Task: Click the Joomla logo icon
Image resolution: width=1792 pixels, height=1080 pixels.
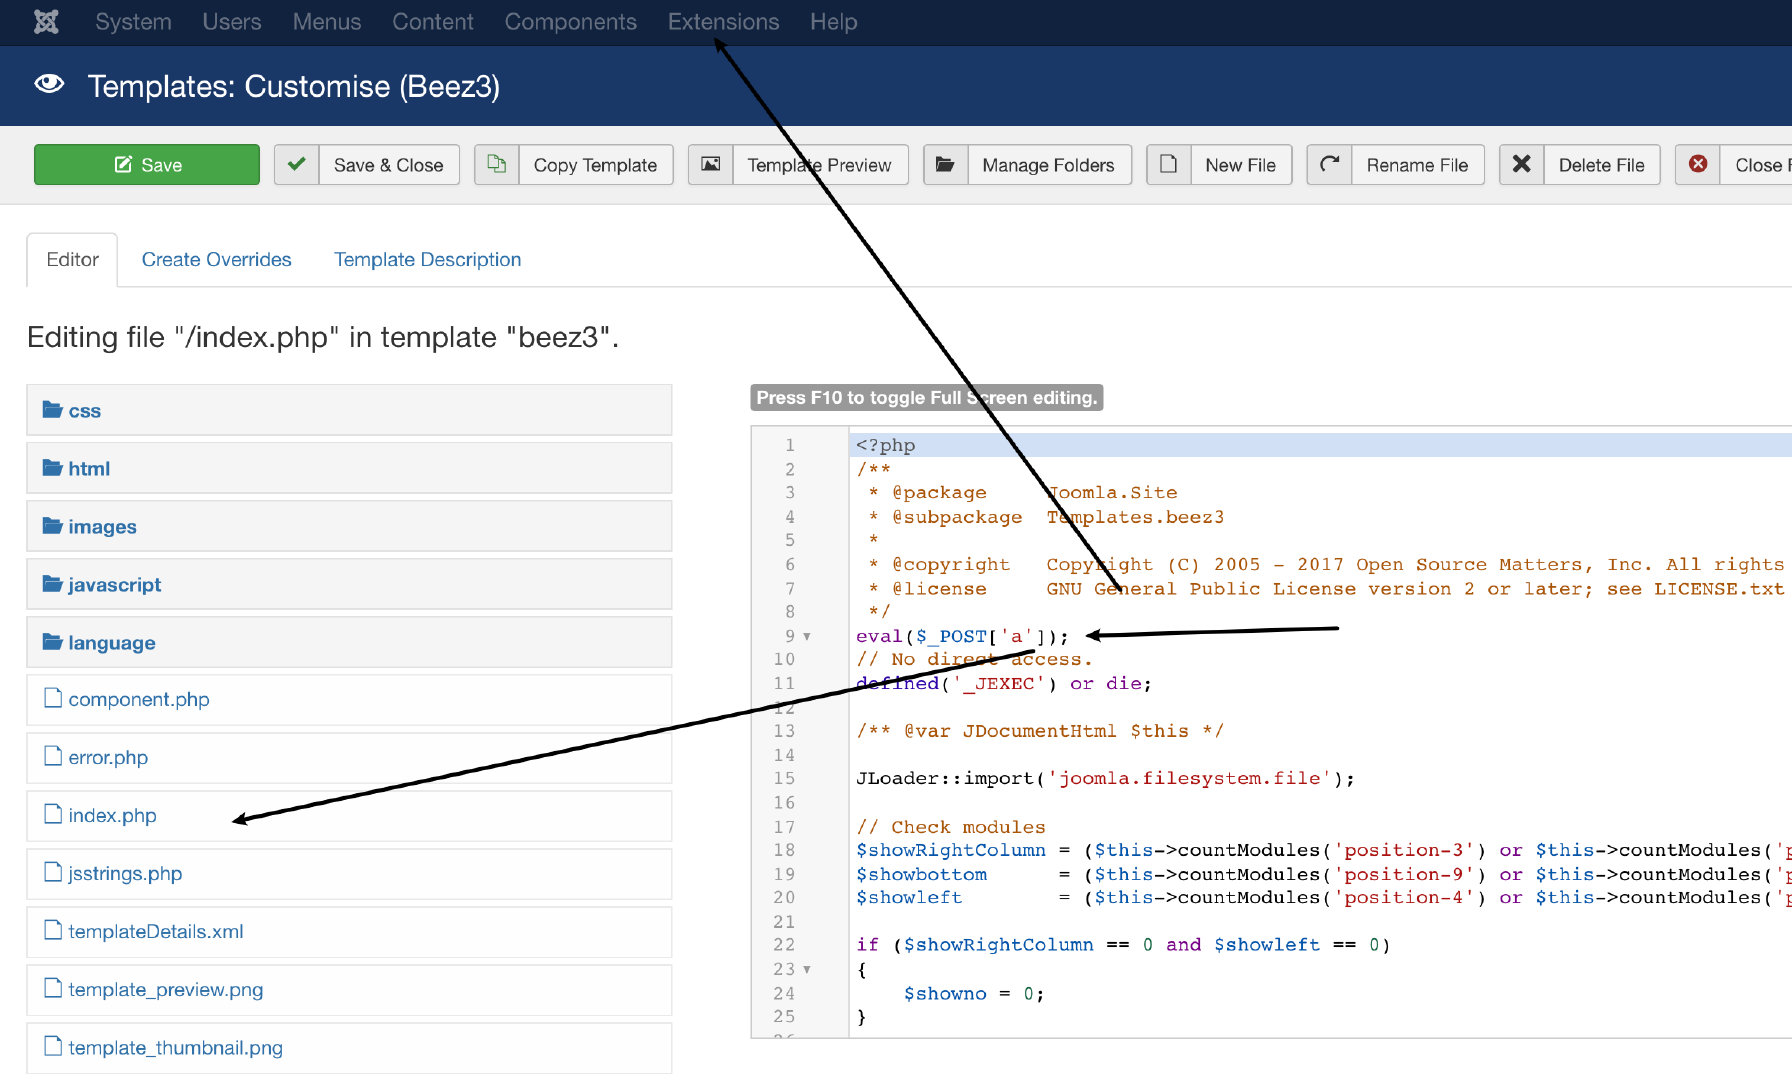Action: (46, 22)
